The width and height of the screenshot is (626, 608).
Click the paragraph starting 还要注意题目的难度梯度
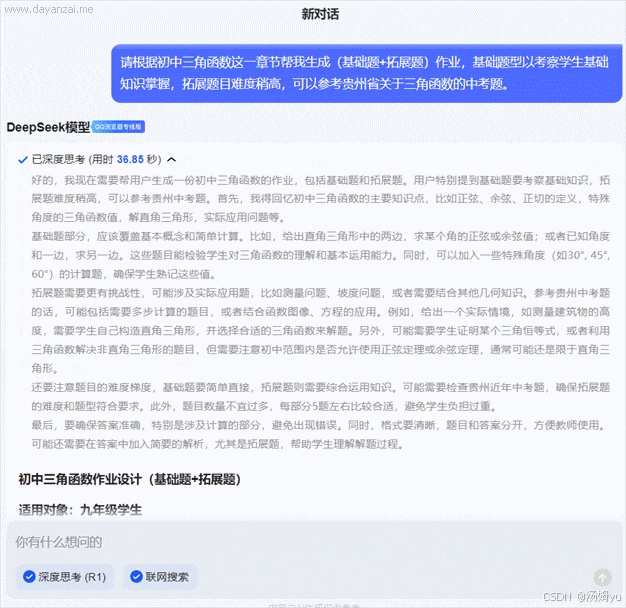[x=321, y=397]
